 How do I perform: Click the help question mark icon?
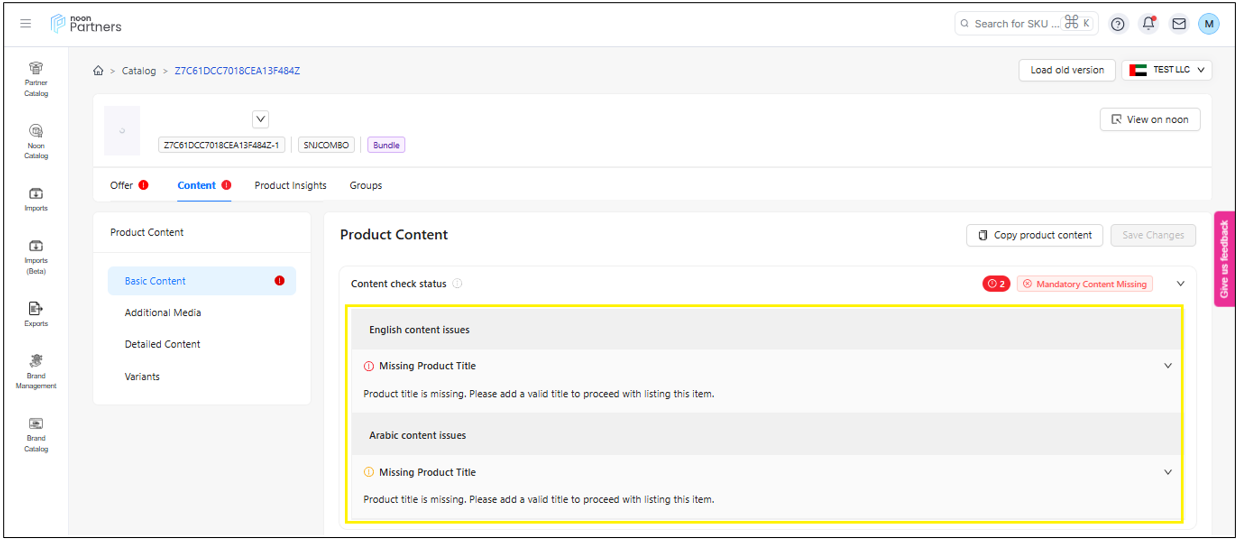tap(1118, 24)
